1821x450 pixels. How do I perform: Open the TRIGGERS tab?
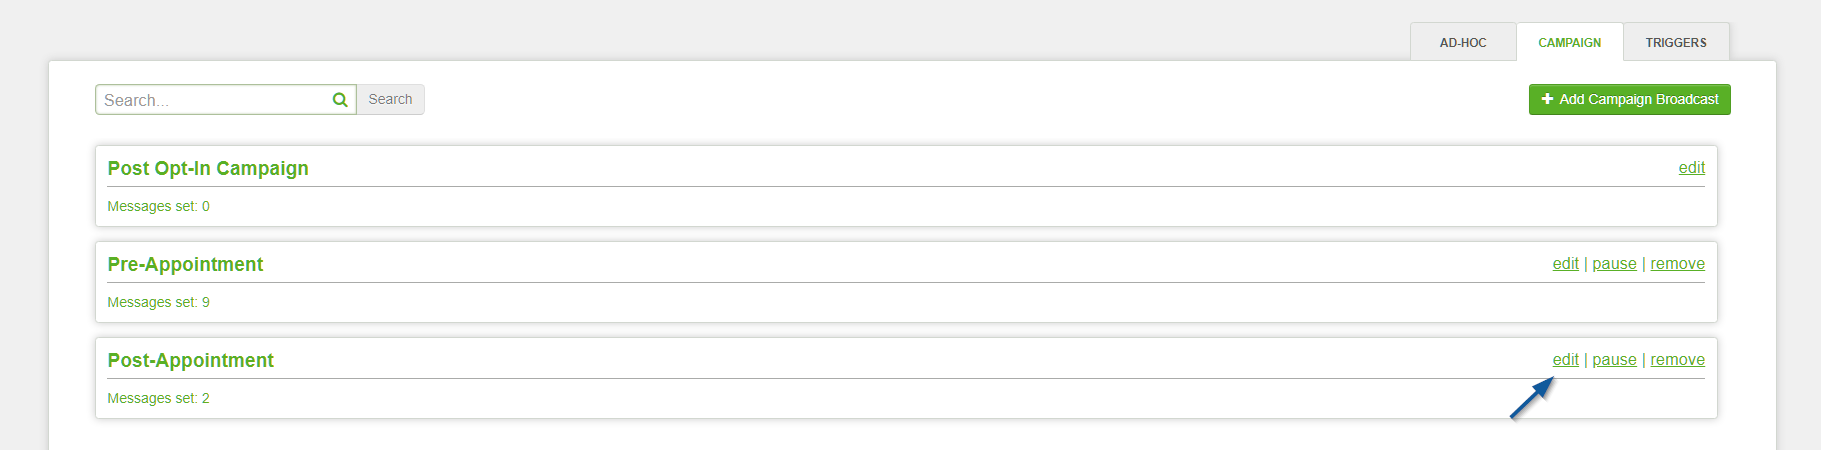(x=1676, y=42)
